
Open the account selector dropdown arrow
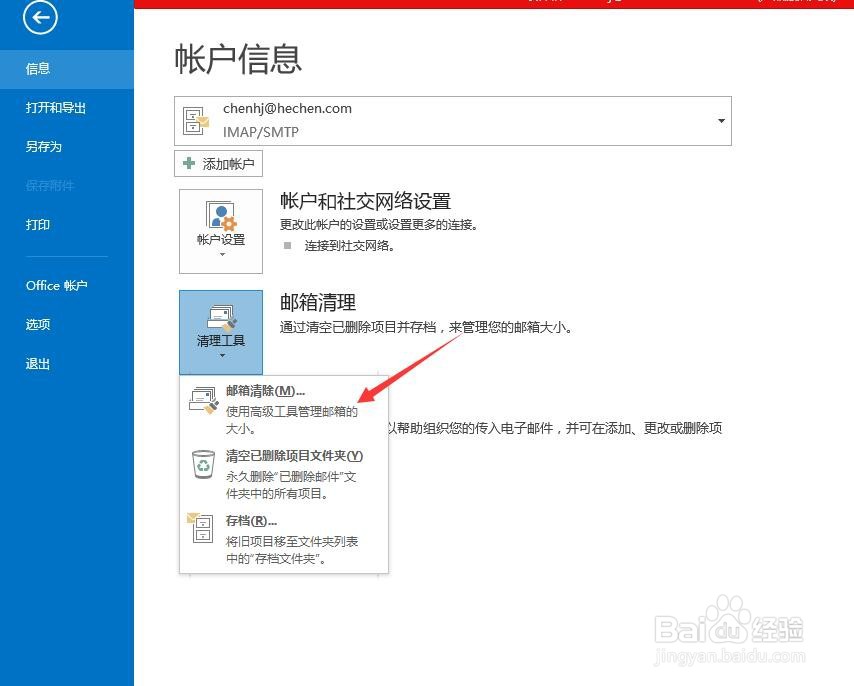pos(720,120)
